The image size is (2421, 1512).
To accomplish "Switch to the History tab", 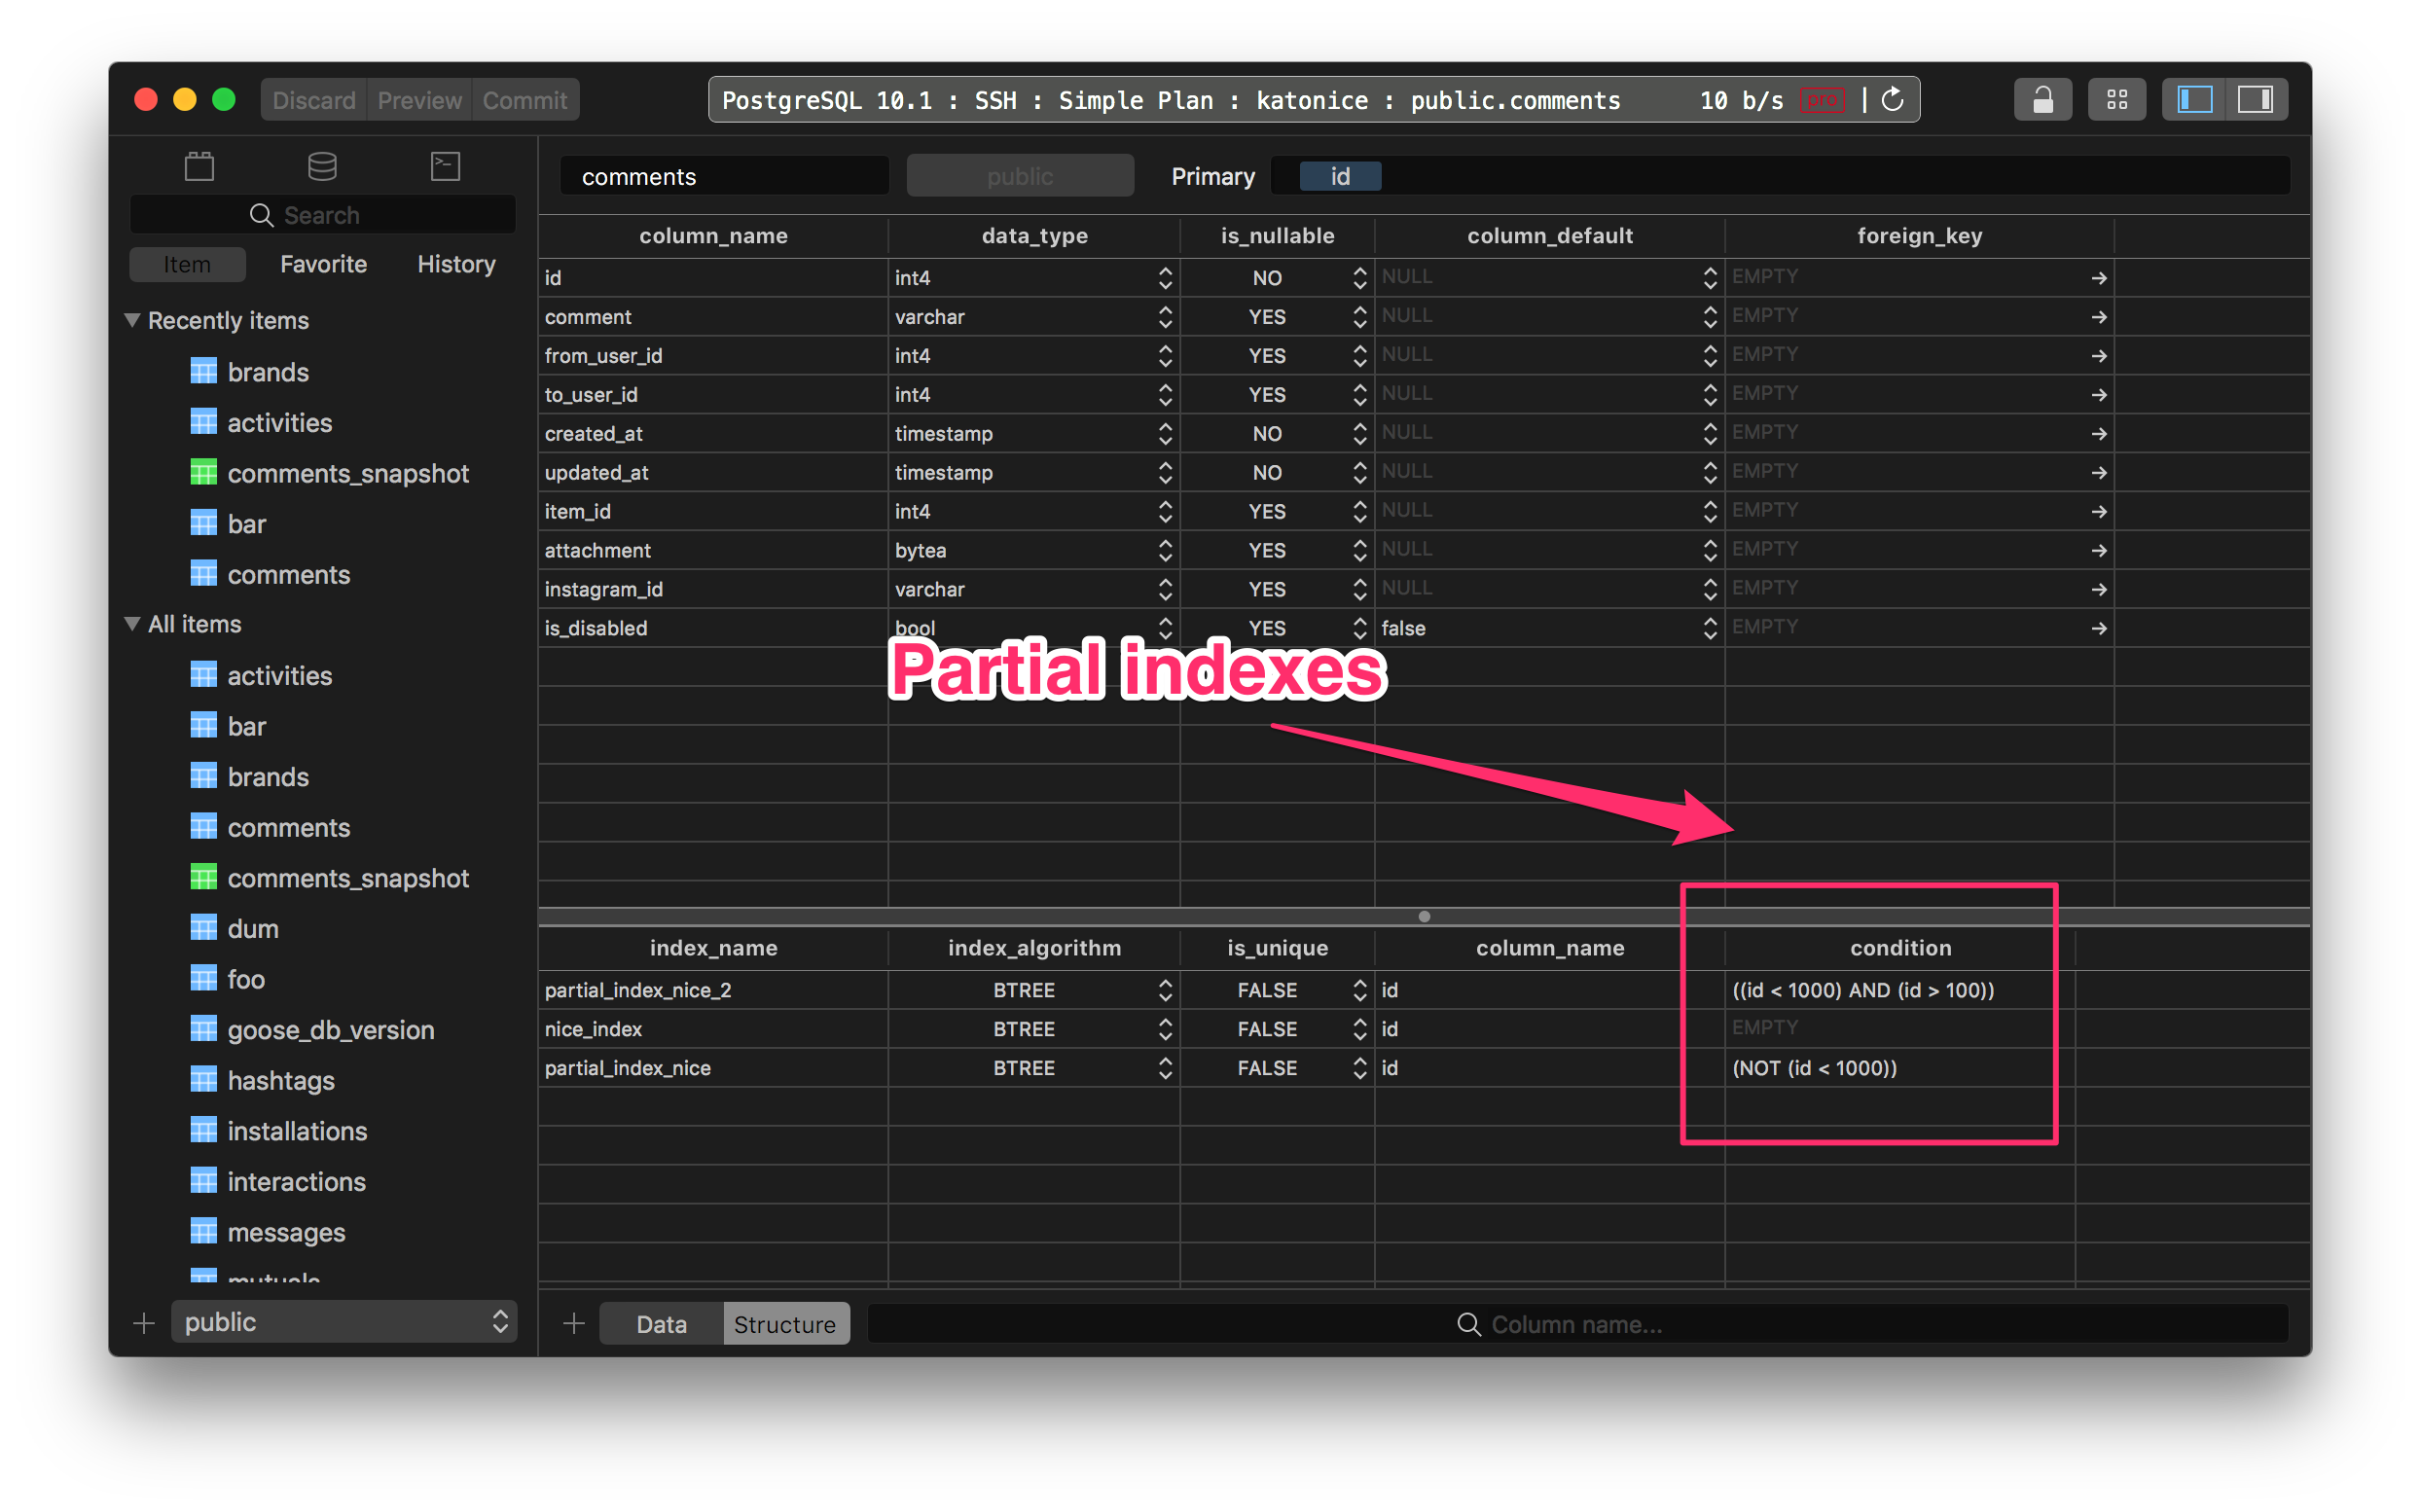I will (x=455, y=264).
